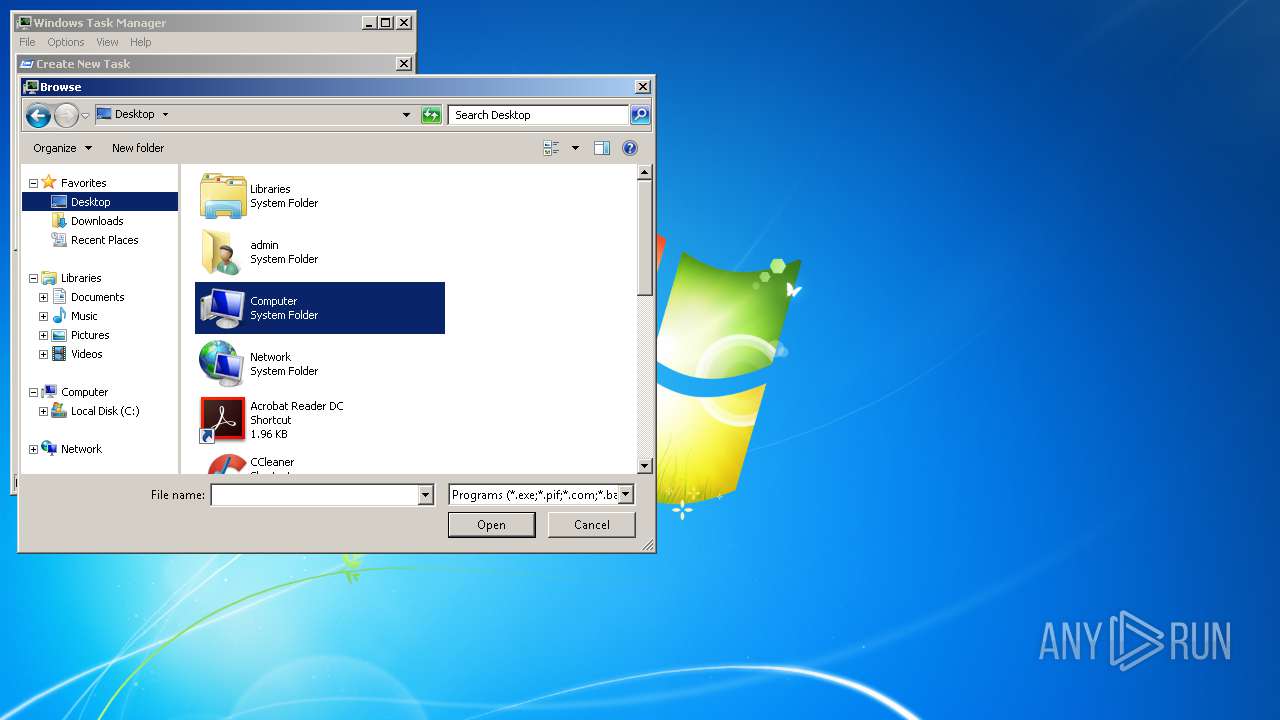Click the blue Help icon
1280x720 pixels.
coord(630,148)
